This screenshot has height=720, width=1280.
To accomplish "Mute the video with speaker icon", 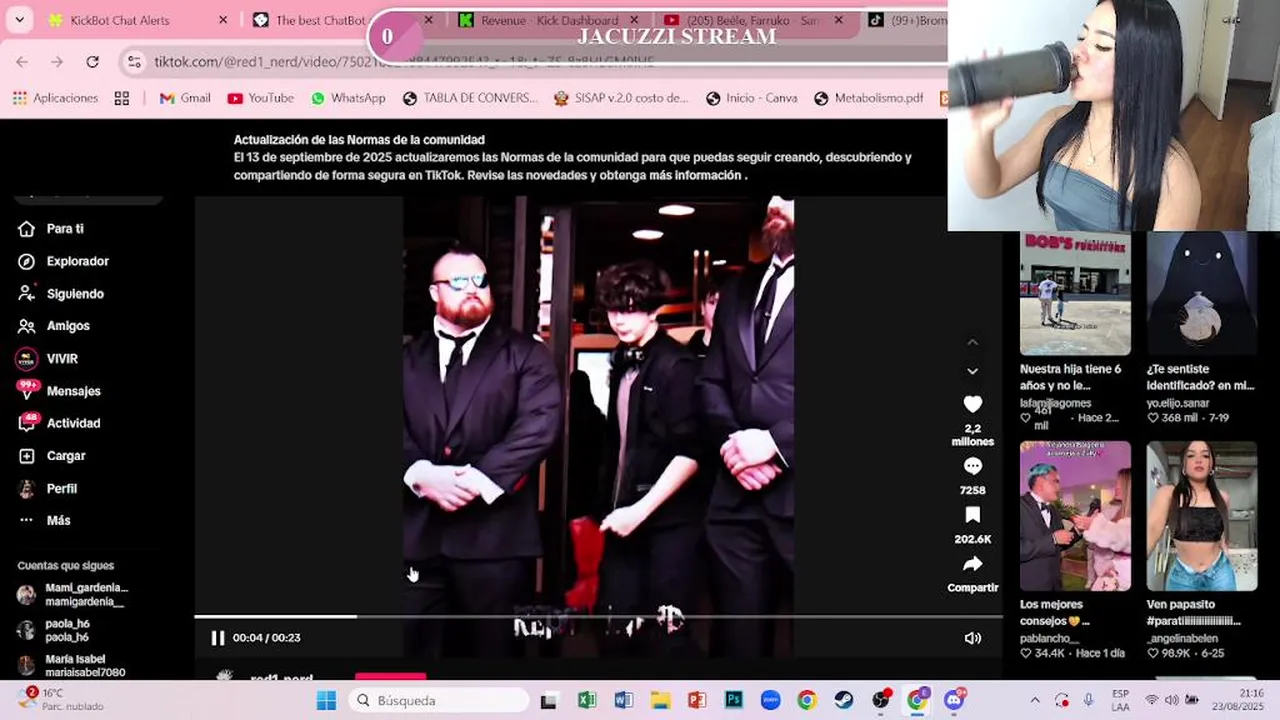I will tap(972, 638).
